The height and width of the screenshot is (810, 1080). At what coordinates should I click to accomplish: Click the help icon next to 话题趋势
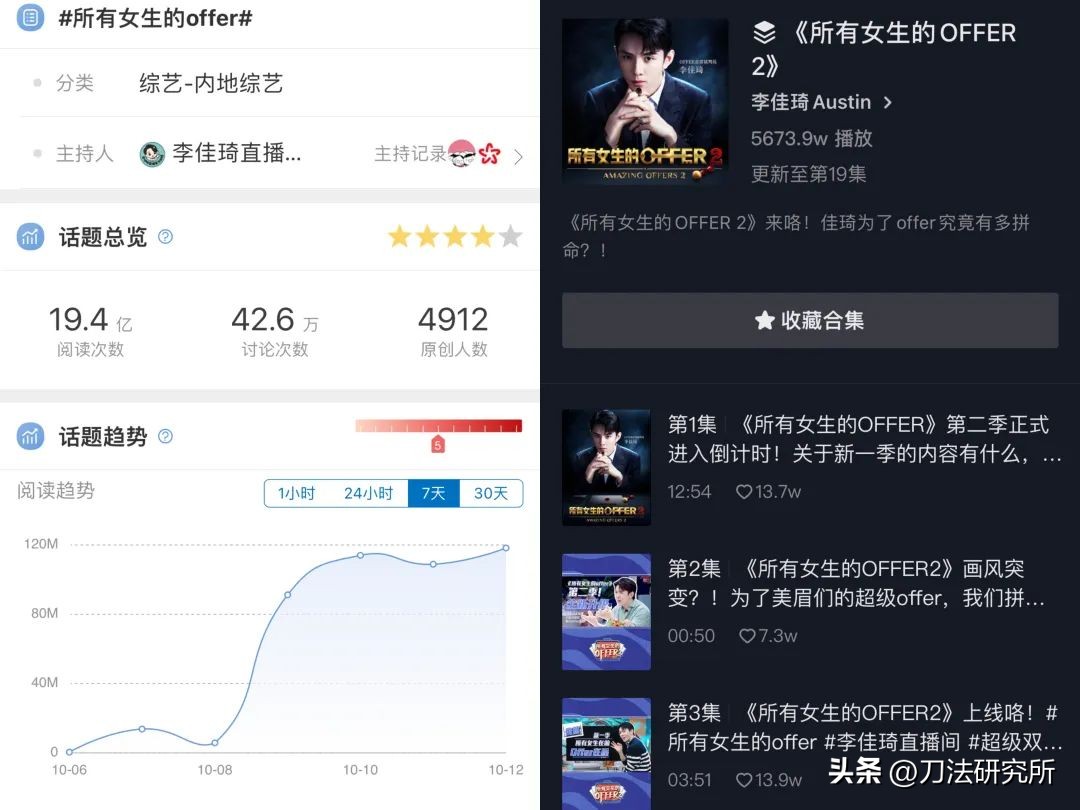click(x=165, y=436)
